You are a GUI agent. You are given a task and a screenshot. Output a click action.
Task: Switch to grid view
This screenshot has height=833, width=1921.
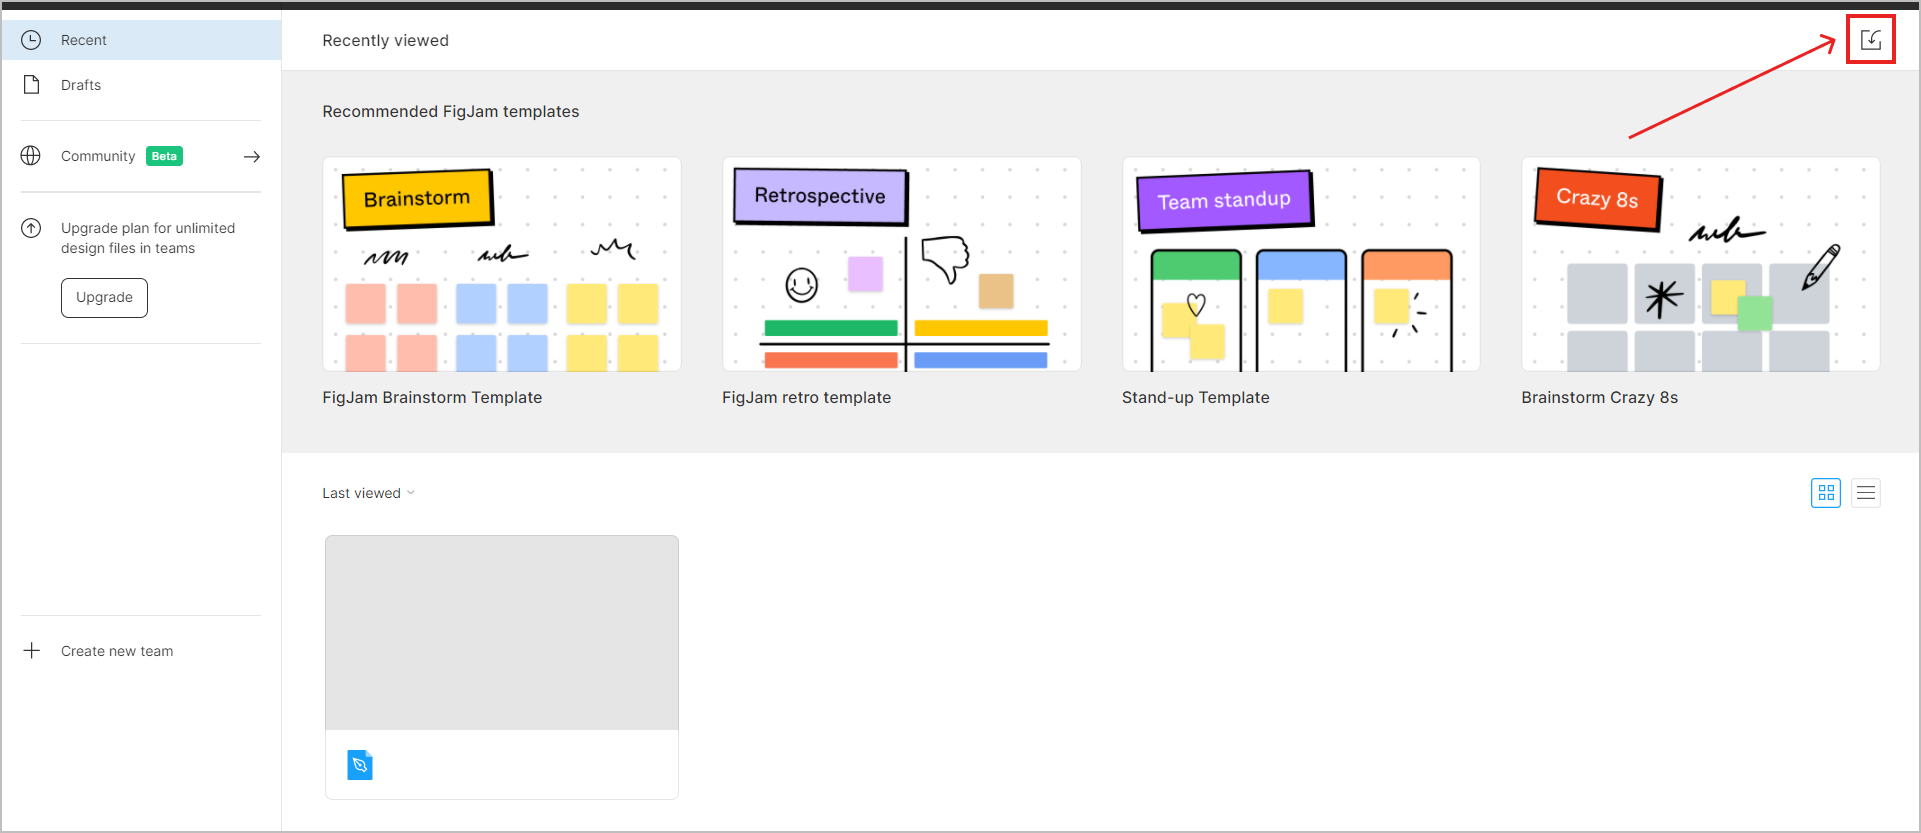tap(1826, 493)
